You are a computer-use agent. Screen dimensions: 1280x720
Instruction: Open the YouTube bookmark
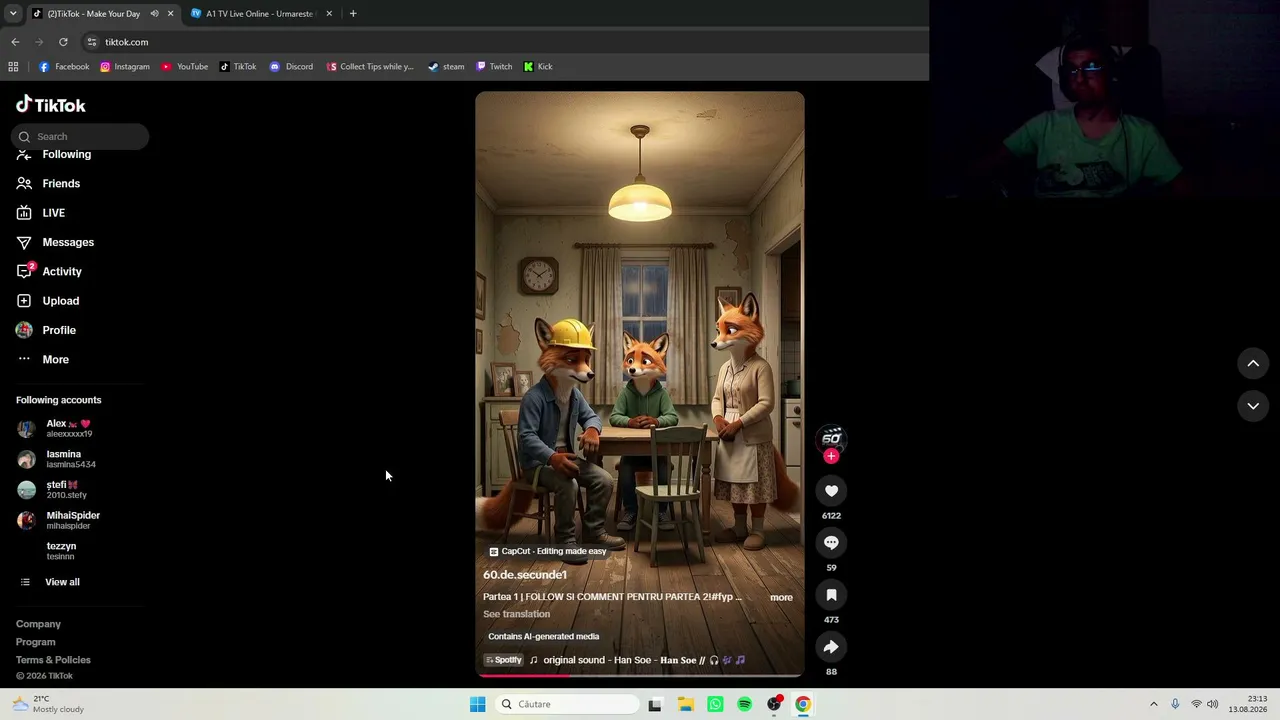[185, 67]
